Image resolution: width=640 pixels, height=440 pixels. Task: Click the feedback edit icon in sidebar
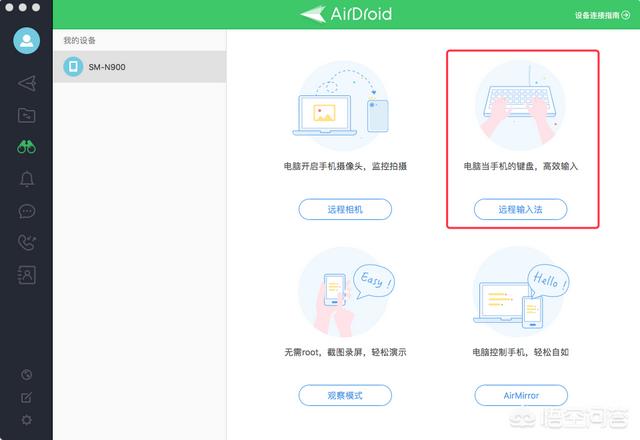tap(26, 397)
